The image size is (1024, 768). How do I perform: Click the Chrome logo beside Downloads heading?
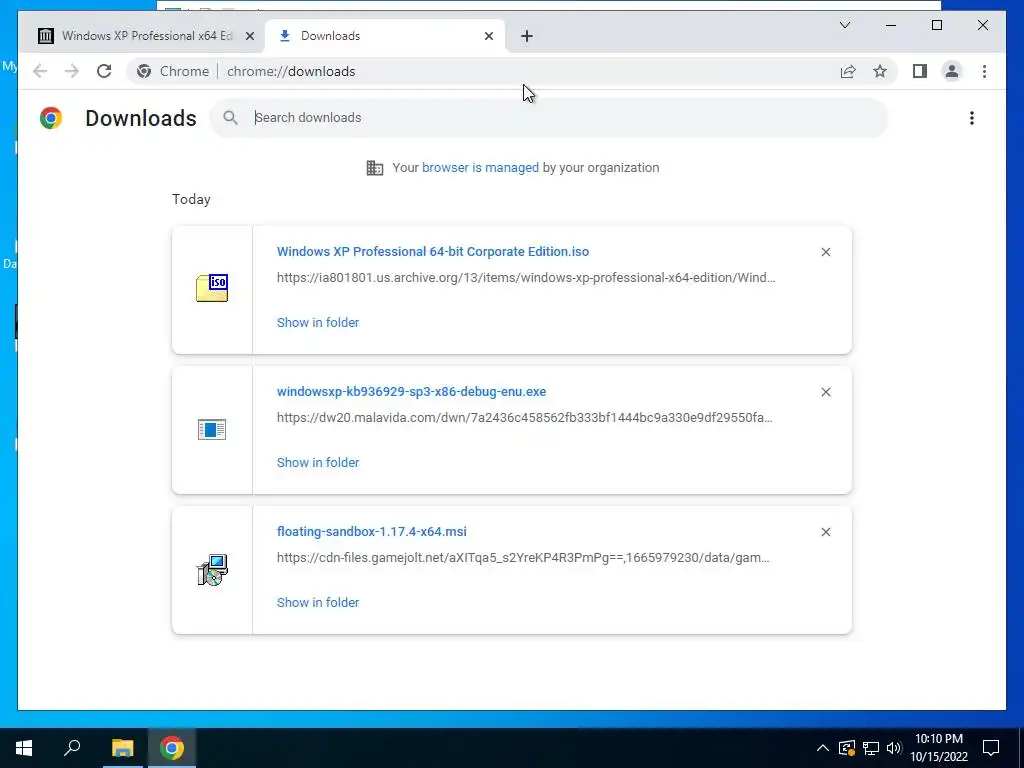[51, 118]
